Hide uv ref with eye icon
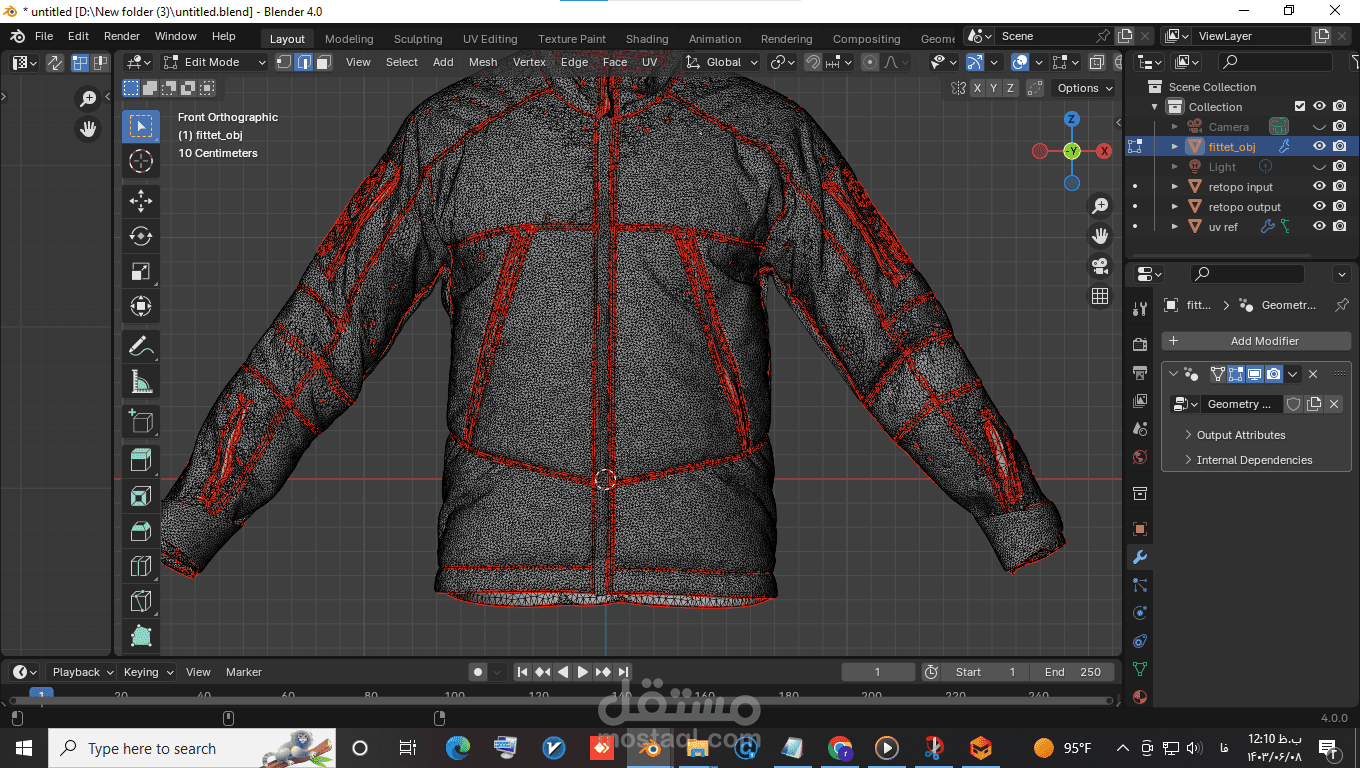The height and width of the screenshot is (768, 1360). [1319, 226]
